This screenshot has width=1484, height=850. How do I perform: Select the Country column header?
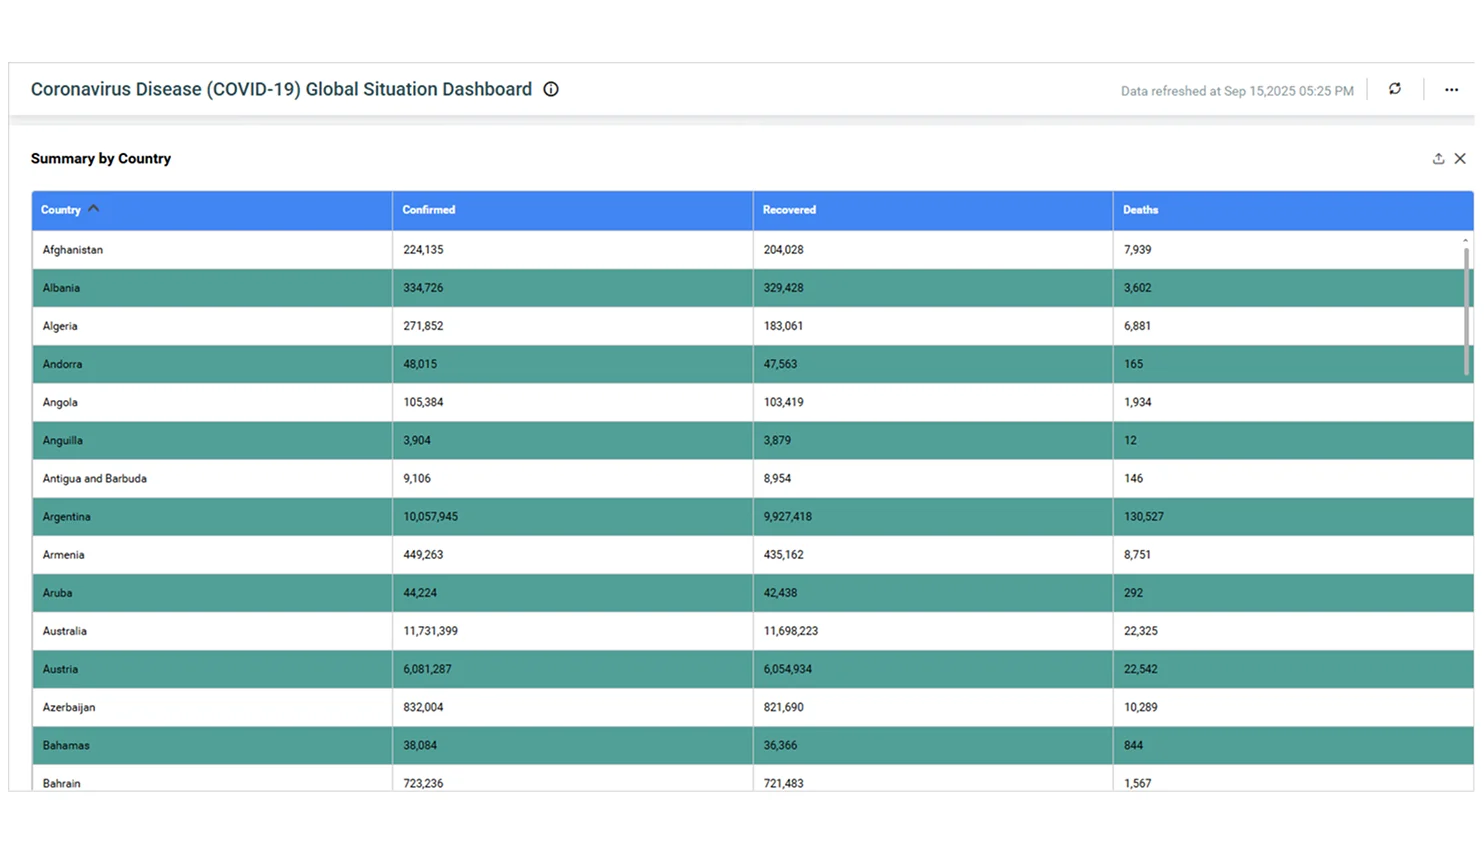(62, 210)
